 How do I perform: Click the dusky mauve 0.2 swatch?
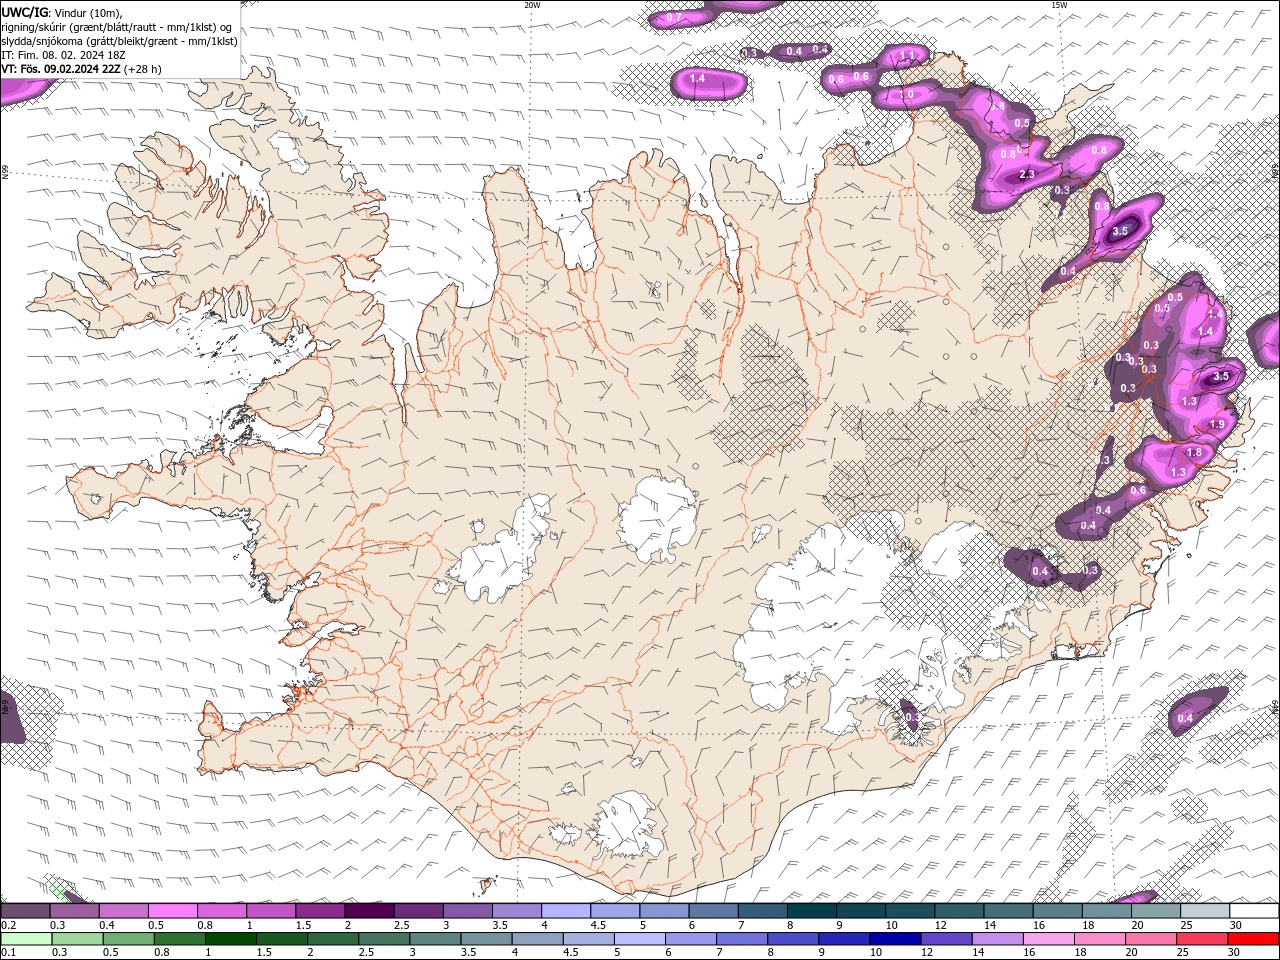pos(25,911)
